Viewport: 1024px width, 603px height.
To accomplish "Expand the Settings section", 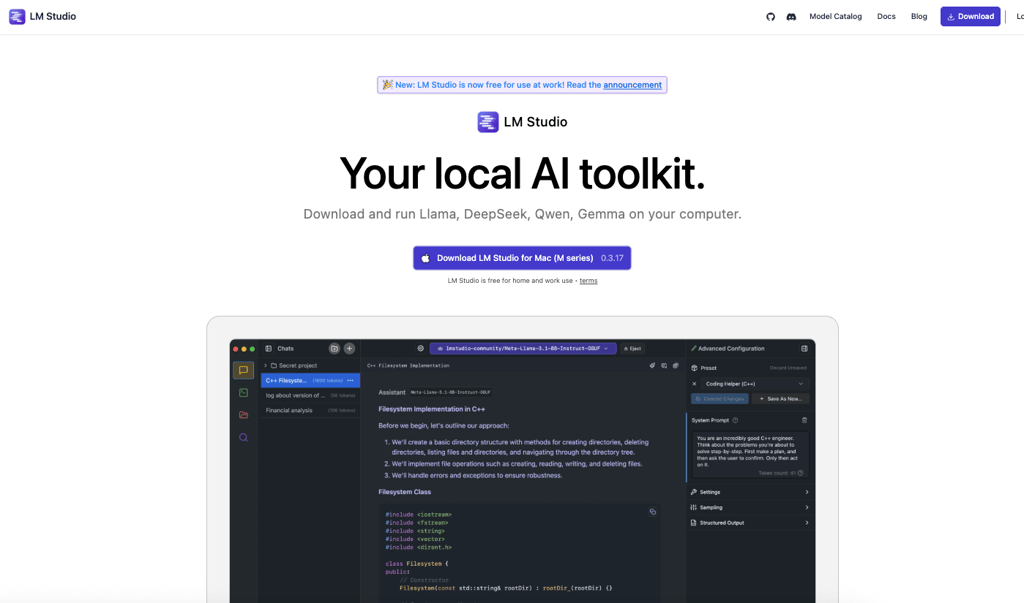I will 749,492.
